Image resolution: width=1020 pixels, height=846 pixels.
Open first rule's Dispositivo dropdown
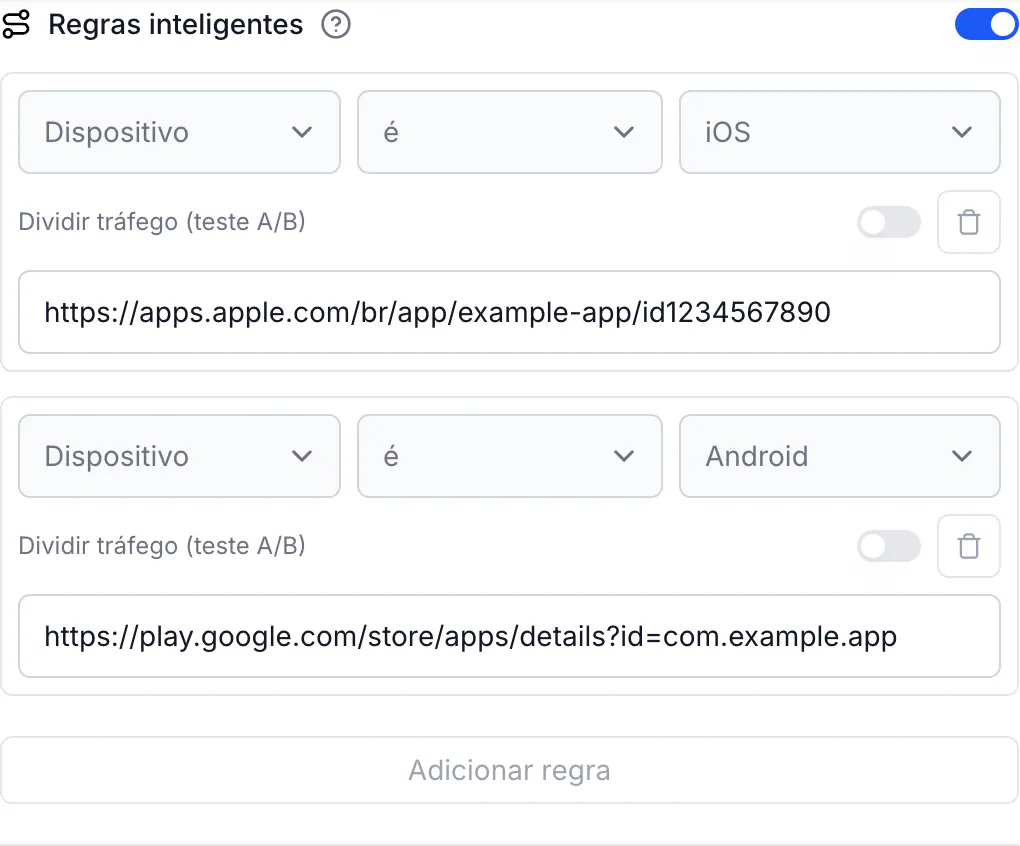(x=180, y=132)
